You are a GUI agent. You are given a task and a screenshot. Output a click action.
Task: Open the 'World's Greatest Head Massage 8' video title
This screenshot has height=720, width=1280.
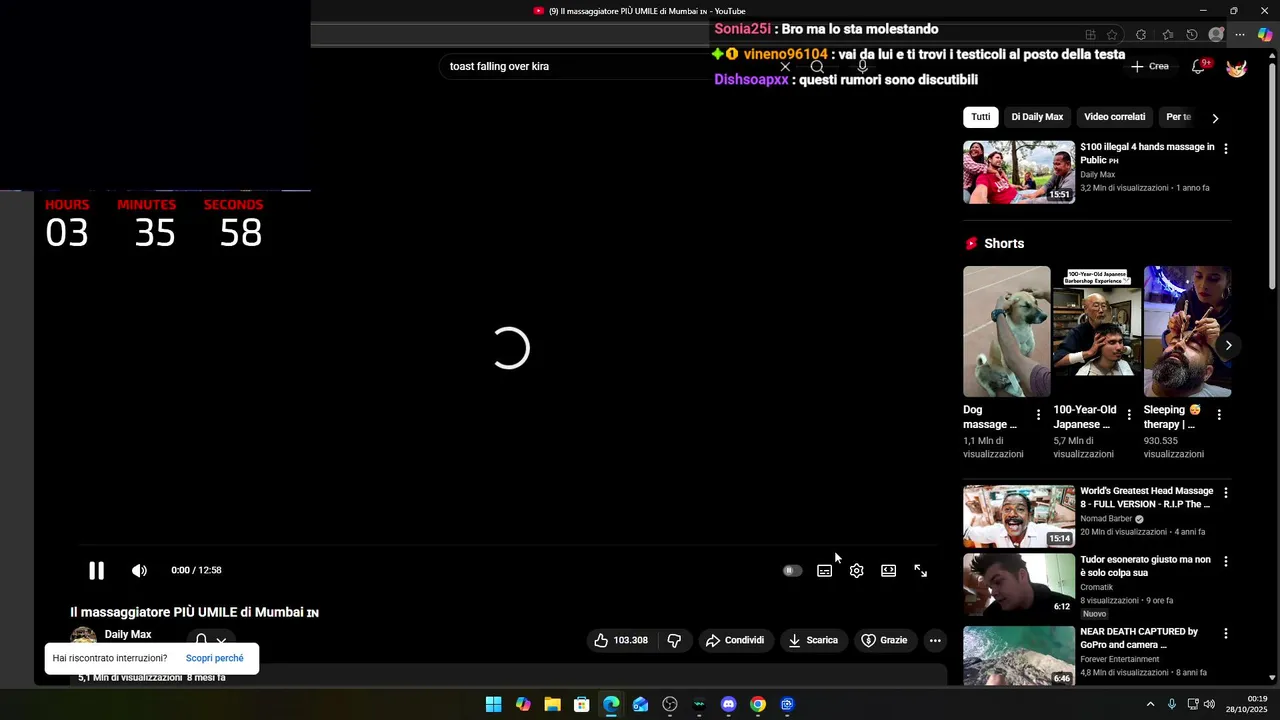1146,497
